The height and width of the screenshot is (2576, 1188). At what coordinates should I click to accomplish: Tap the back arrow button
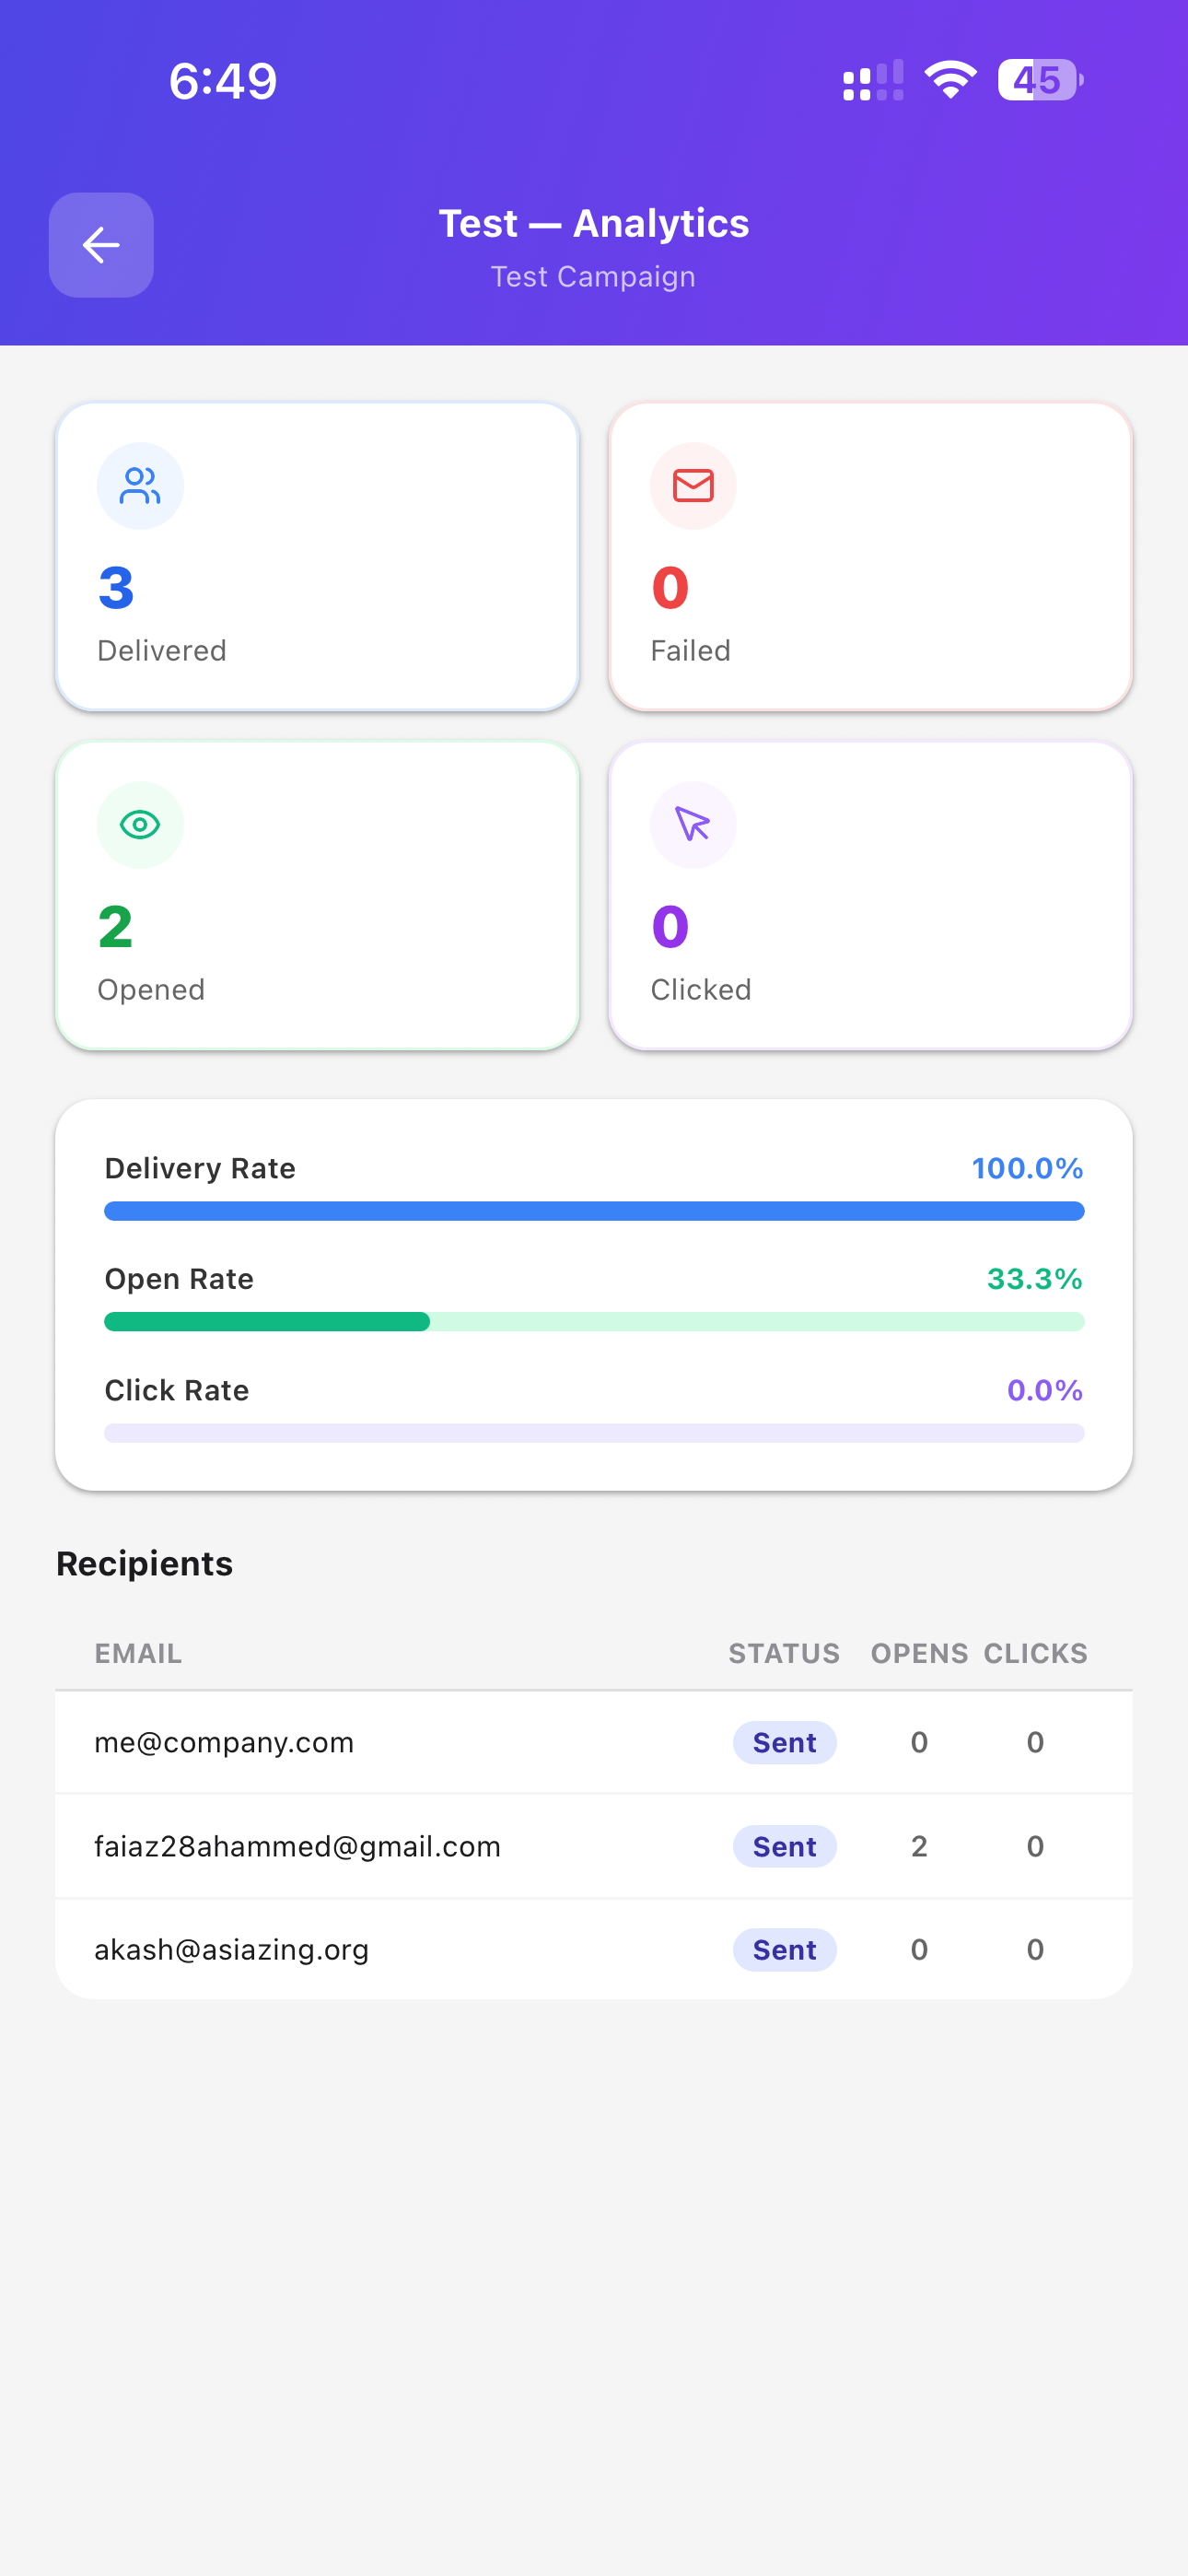click(x=101, y=245)
